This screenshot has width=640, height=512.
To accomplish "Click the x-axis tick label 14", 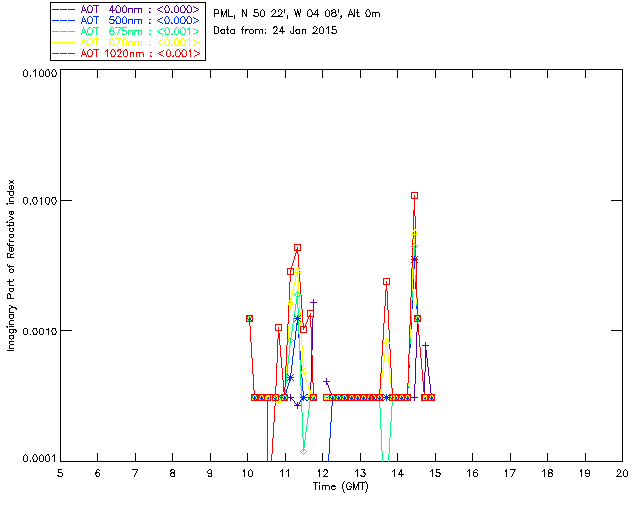I will point(398,473).
